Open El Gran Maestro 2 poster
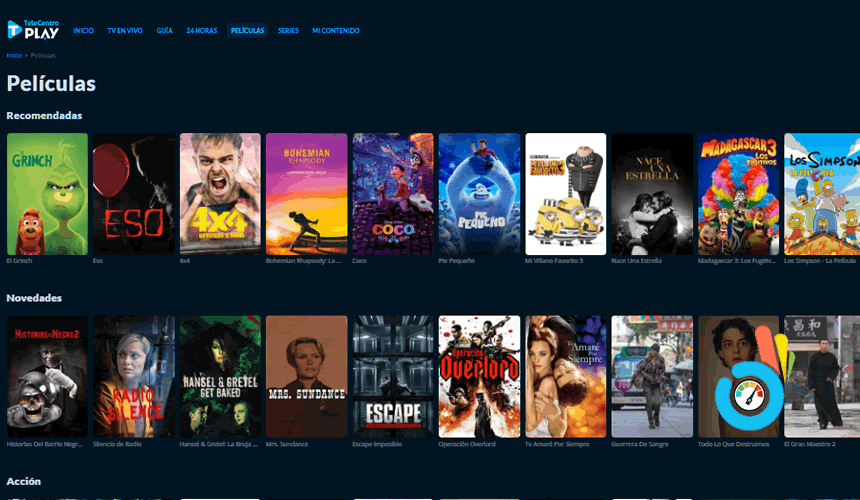 pos(822,377)
